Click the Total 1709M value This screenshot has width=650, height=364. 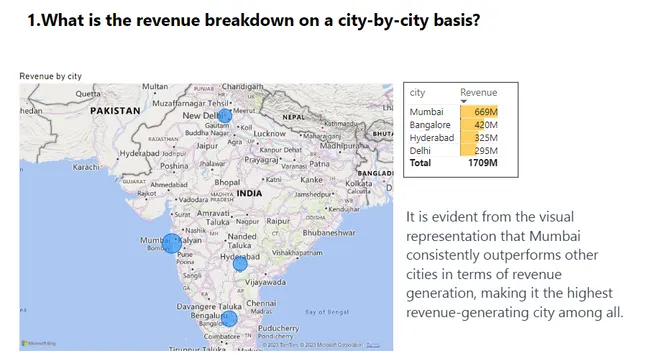coord(483,163)
